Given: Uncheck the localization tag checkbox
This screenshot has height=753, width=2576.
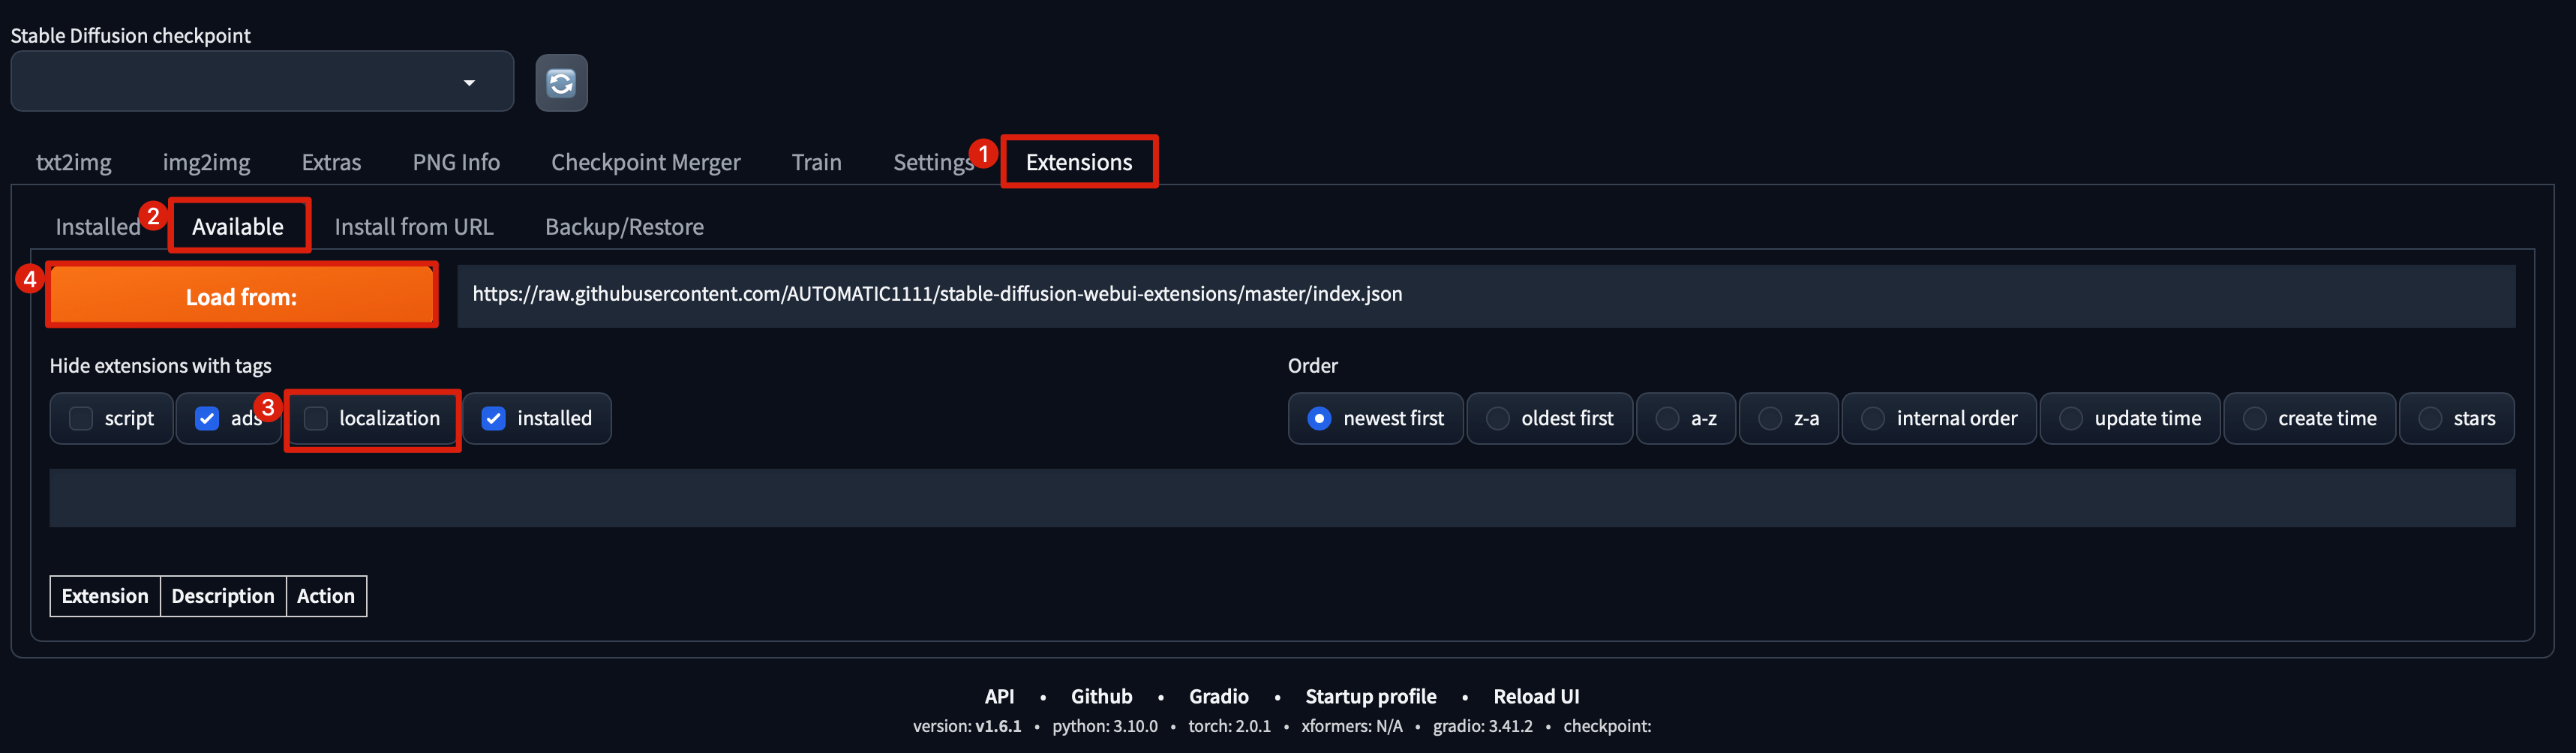Looking at the screenshot, I should pyautogui.click(x=316, y=419).
